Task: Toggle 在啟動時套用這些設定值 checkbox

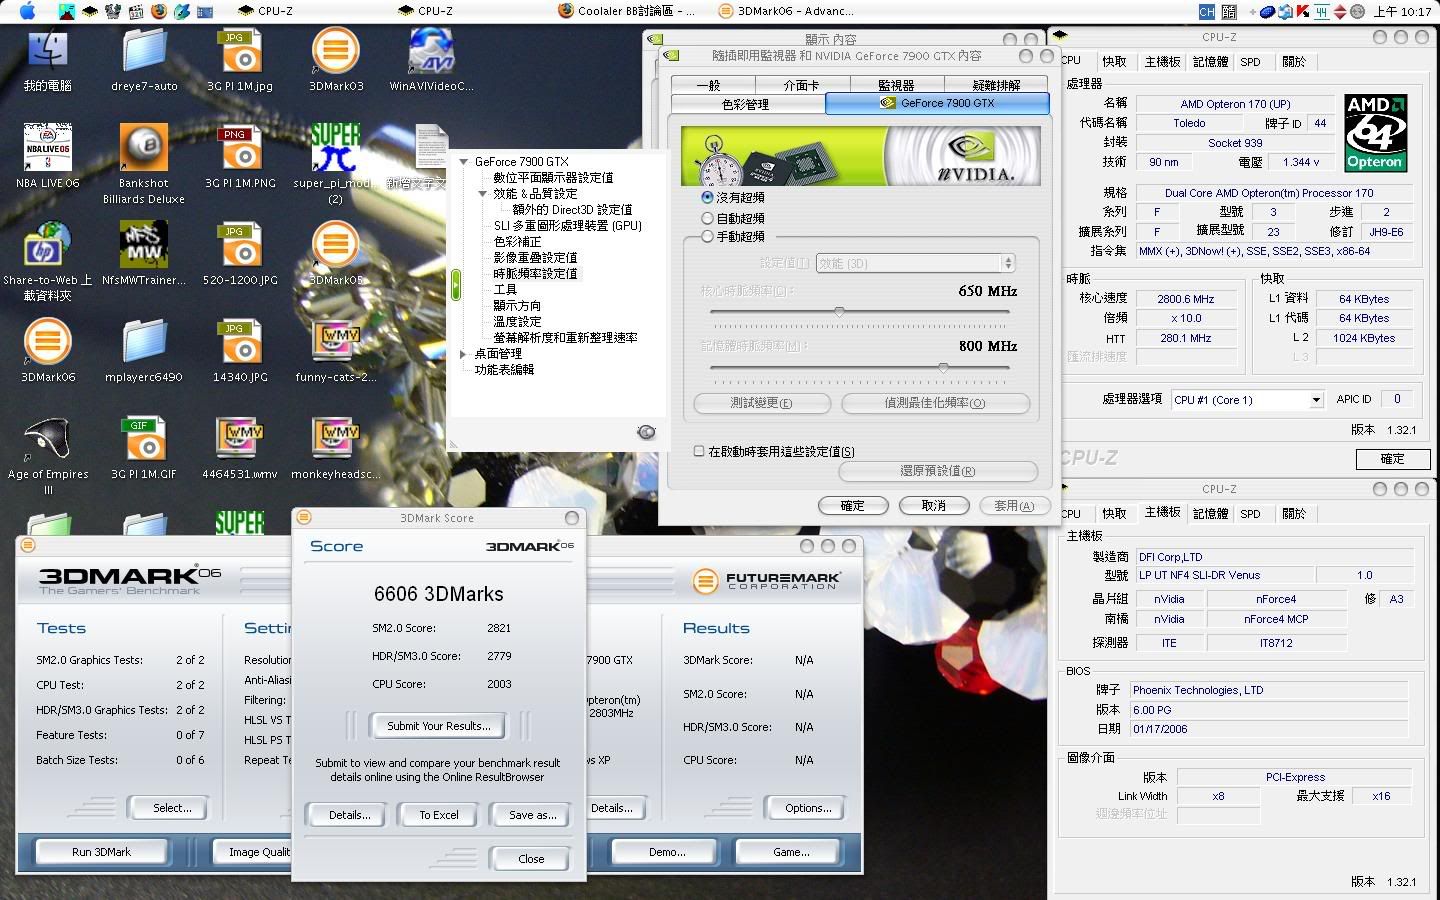Action: [x=699, y=451]
